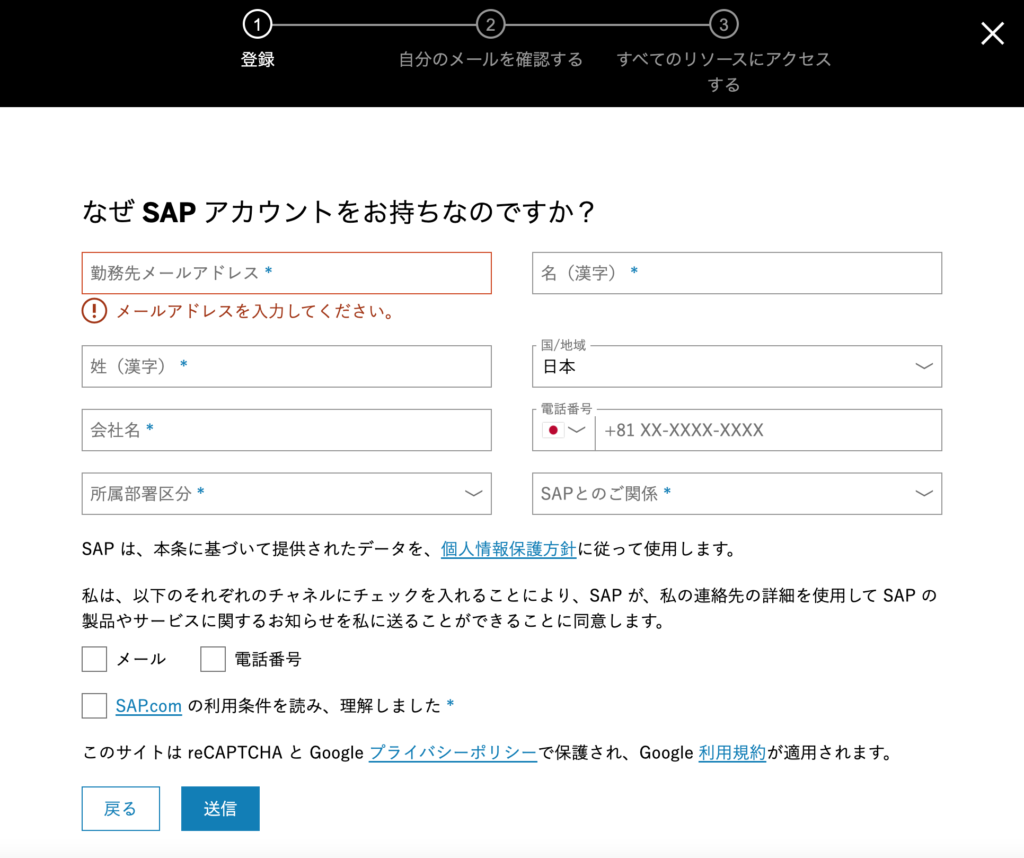Click the 勤務先メールアドレス input field
Image resolution: width=1024 pixels, height=858 pixels.
tap(286, 273)
